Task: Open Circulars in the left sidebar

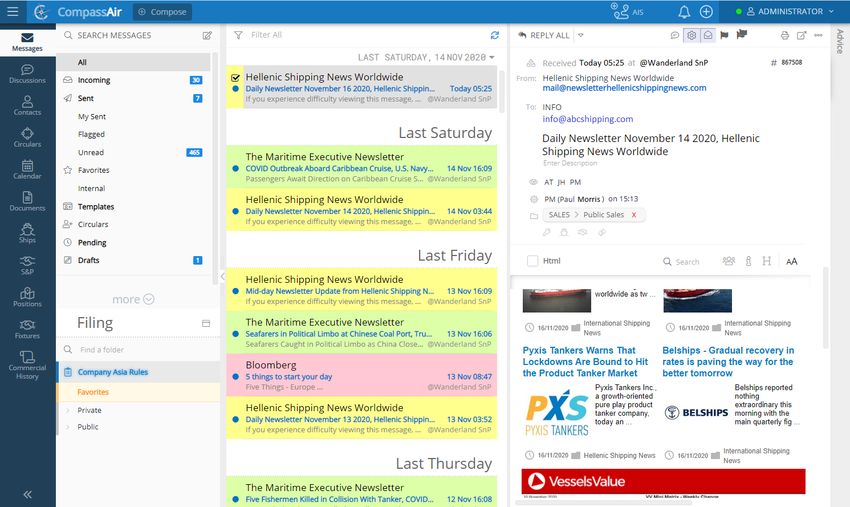Action: tap(27, 138)
